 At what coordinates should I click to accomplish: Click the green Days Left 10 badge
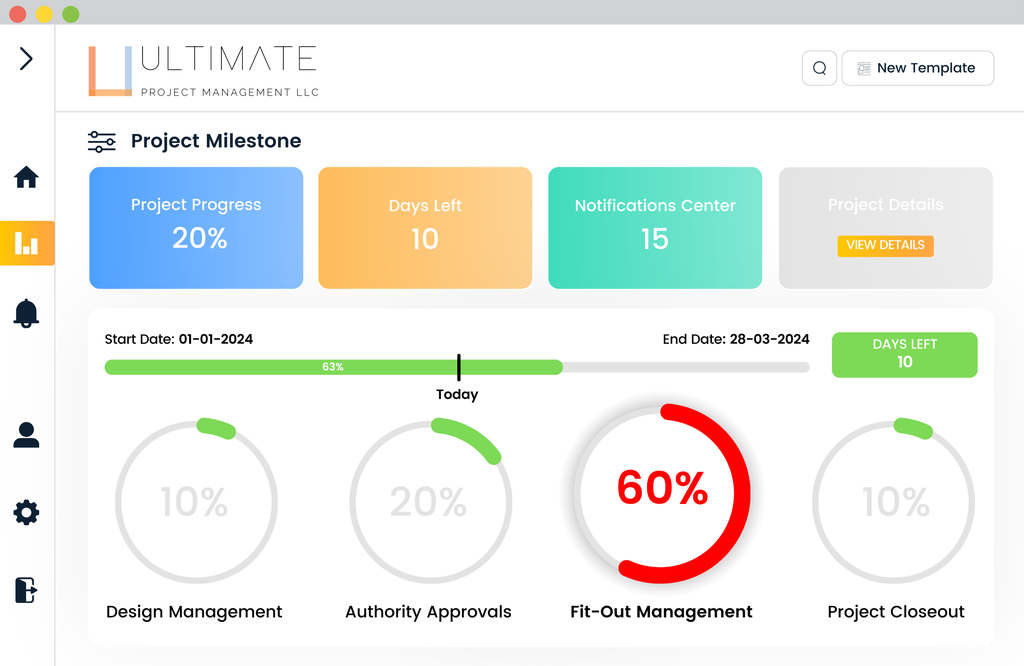pyautogui.click(x=904, y=354)
